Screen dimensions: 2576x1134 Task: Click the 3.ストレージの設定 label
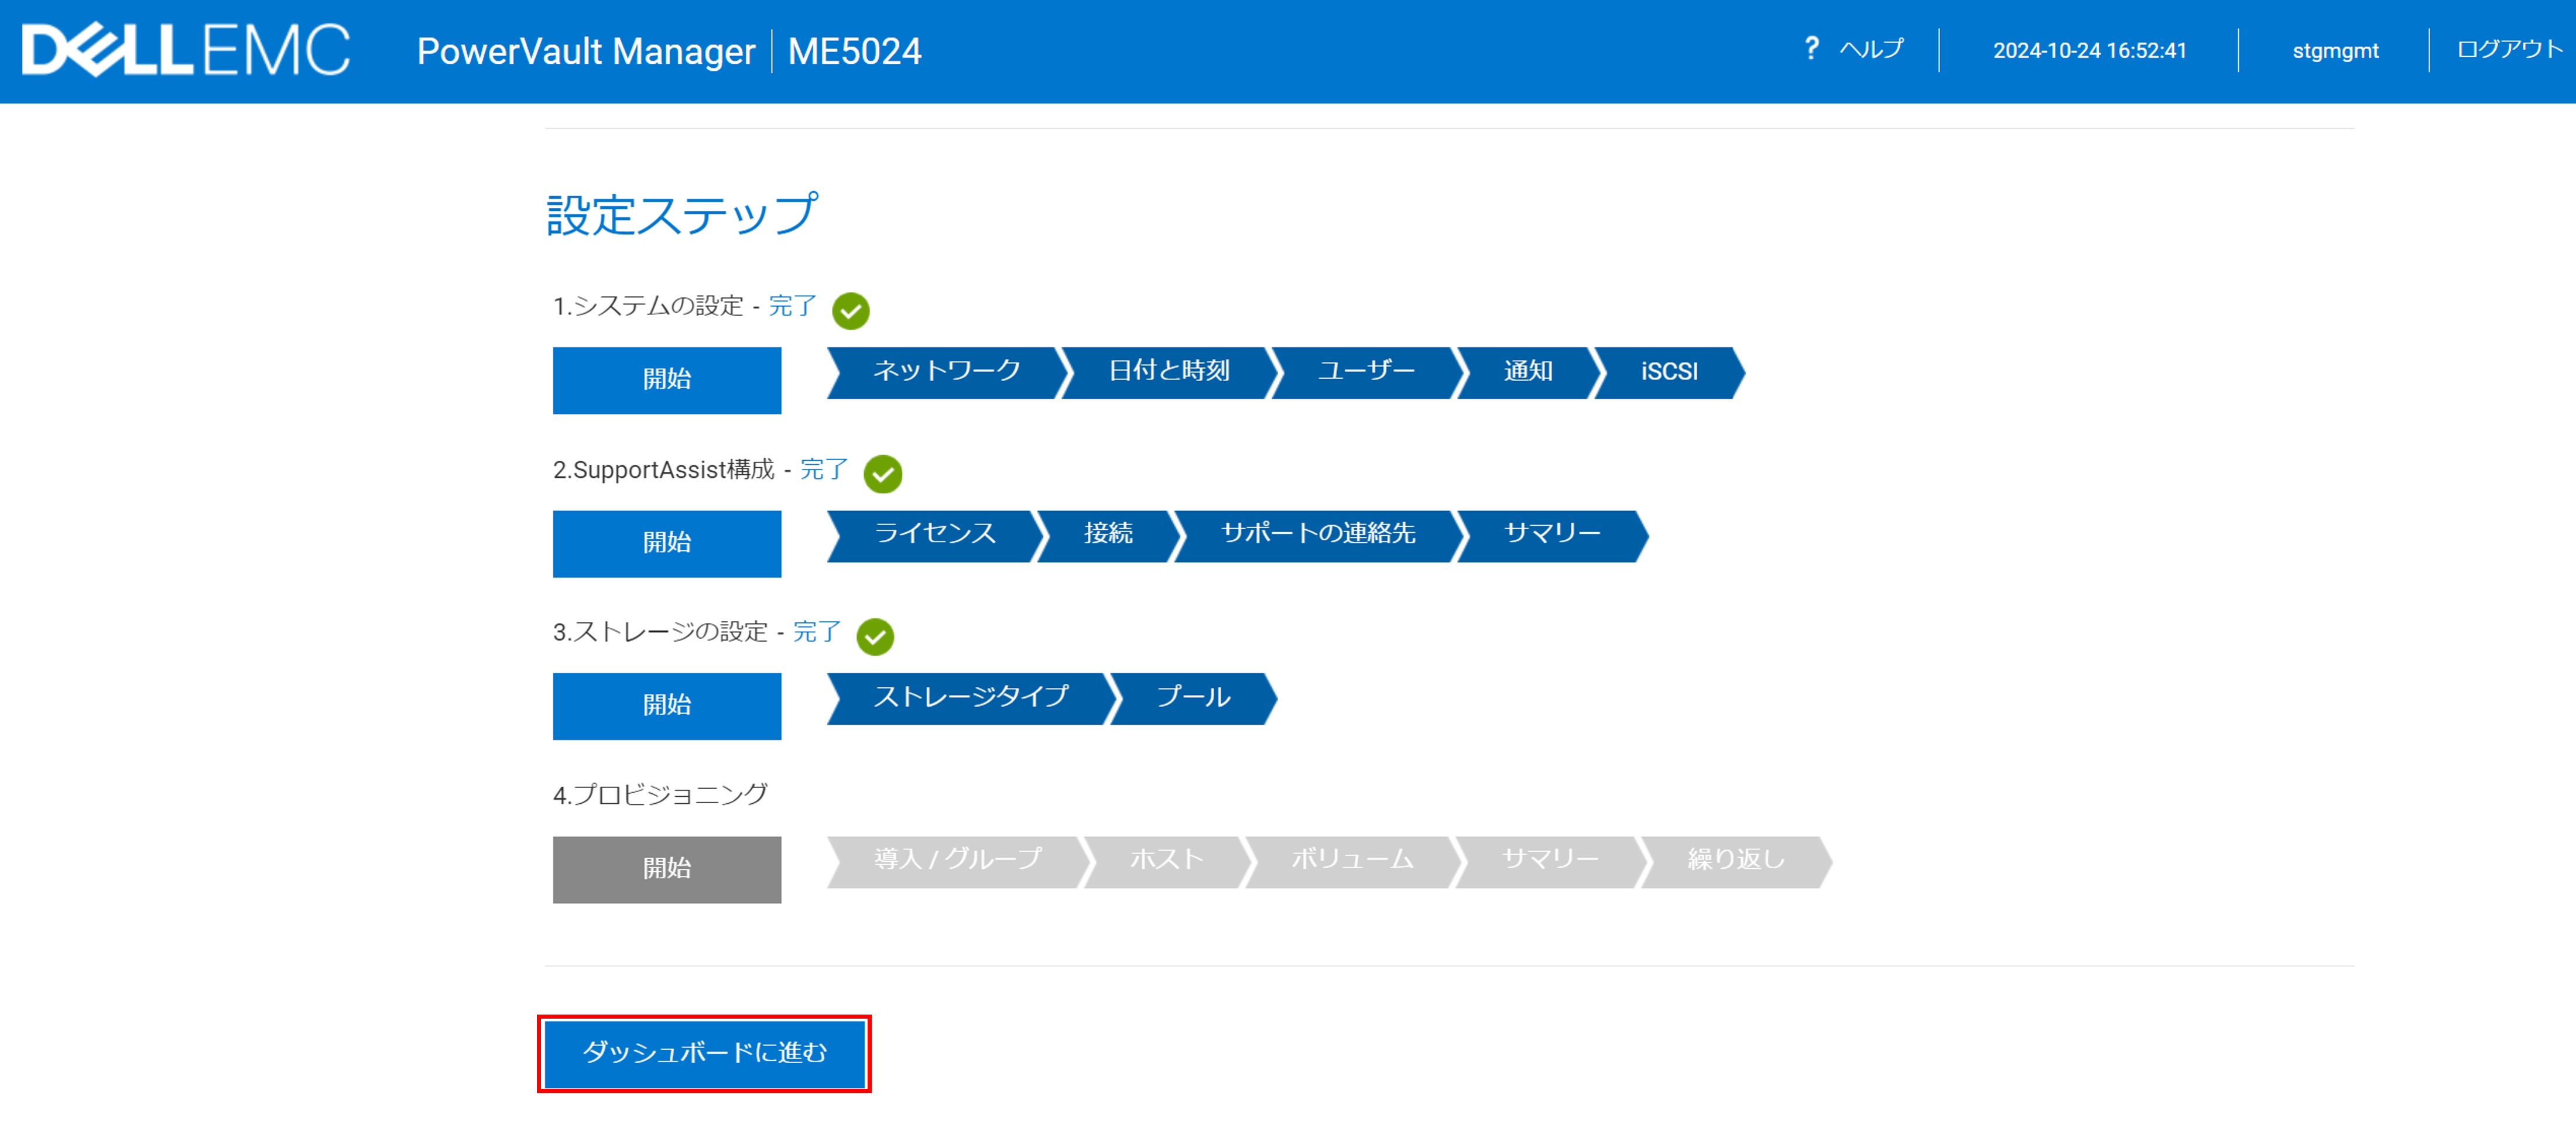point(660,632)
